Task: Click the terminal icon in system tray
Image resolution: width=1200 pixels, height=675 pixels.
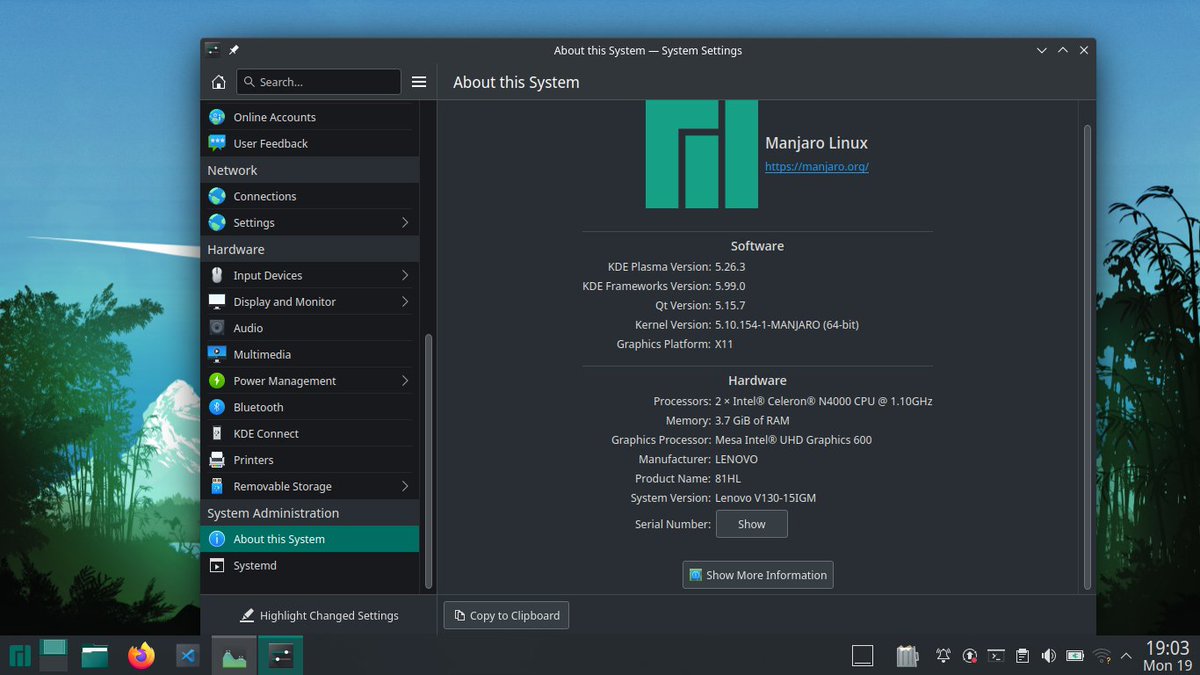Action: coord(996,657)
